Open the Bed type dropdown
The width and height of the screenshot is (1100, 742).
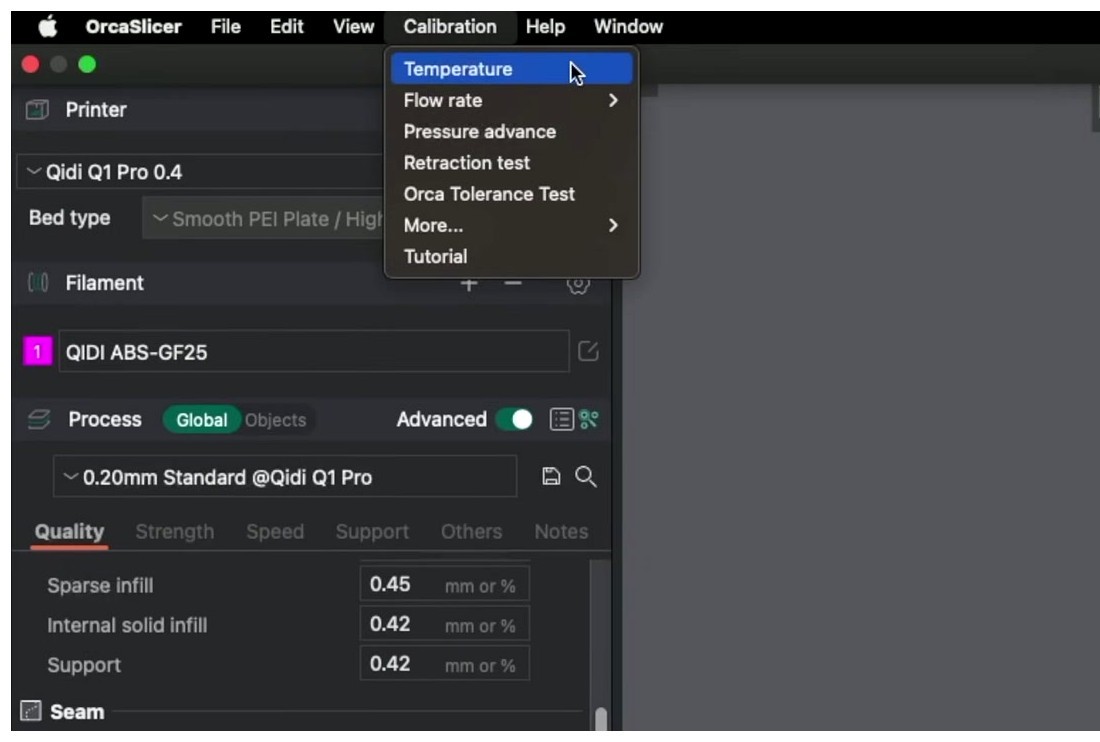tap(264, 219)
